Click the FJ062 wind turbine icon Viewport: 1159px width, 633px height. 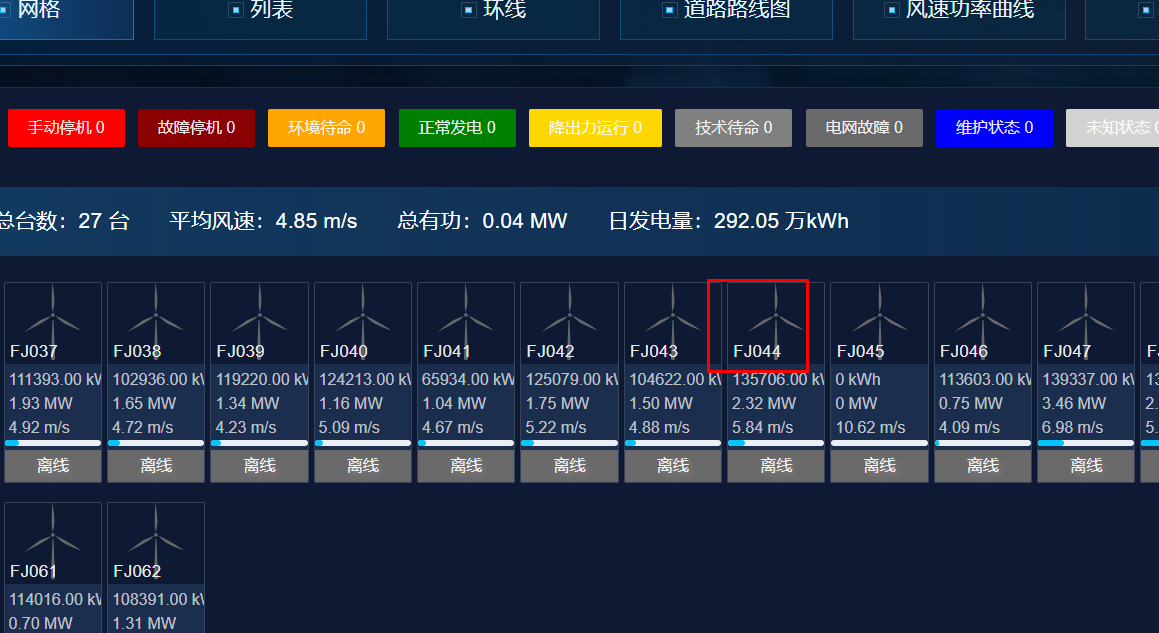pyautogui.click(x=156, y=532)
